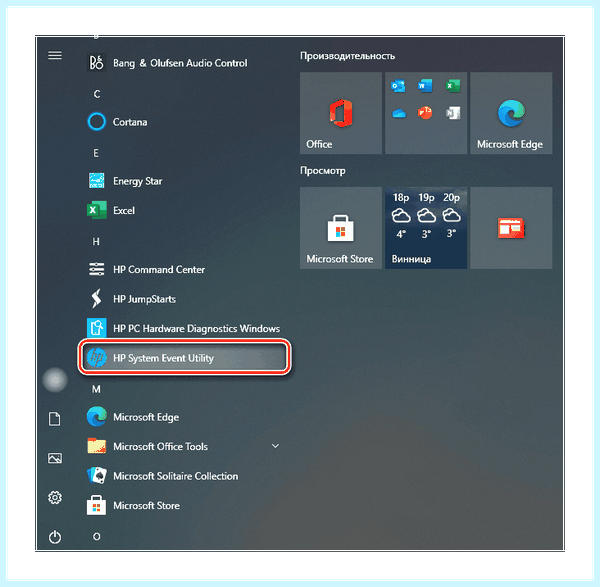Open Word icon in the Office tile group
Image resolution: width=600 pixels, height=587 pixels.
(x=425, y=86)
